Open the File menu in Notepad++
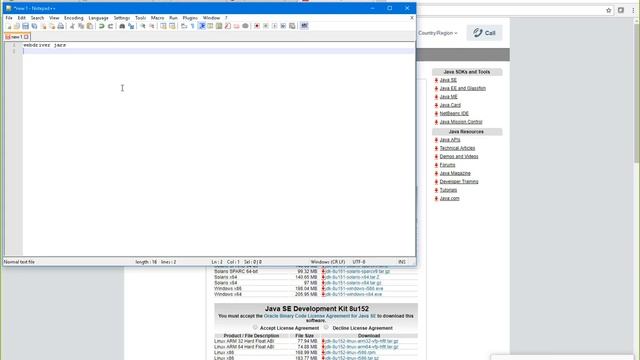 point(9,18)
